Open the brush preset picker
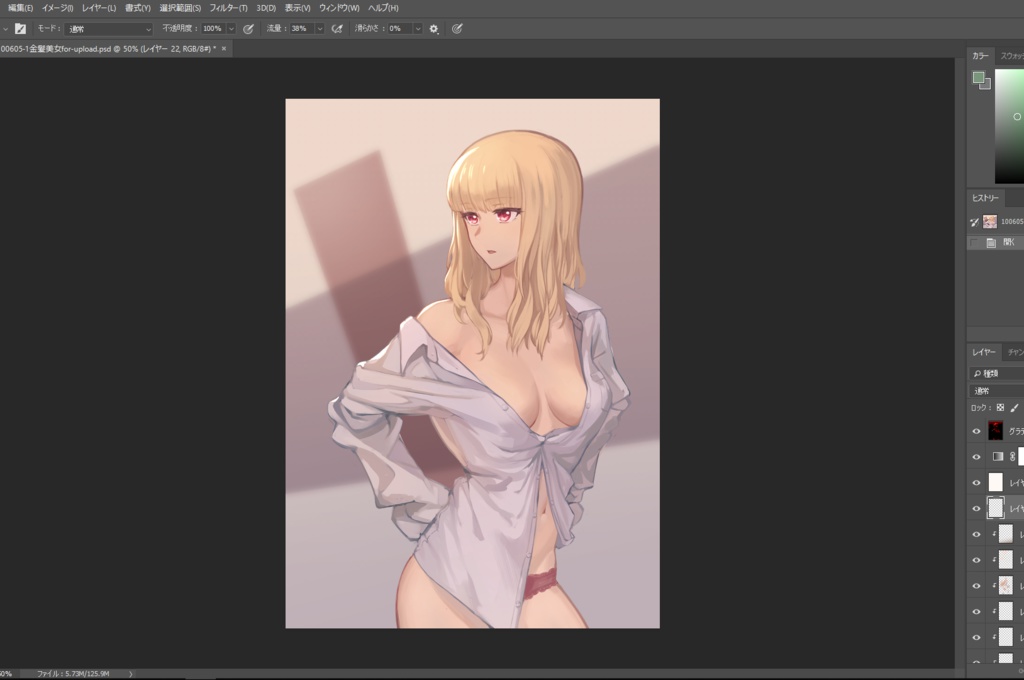1024x680 pixels. (21, 28)
